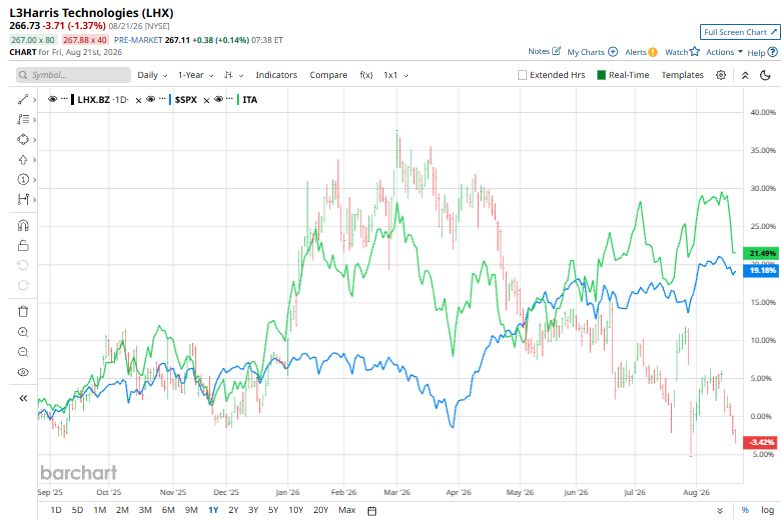Remove the $SPX comparison with its X
The height and width of the screenshot is (522, 782).
(206, 100)
